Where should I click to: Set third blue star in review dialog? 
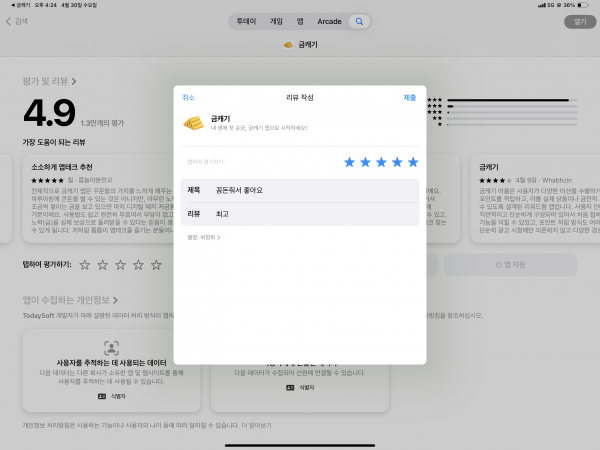tap(381, 162)
